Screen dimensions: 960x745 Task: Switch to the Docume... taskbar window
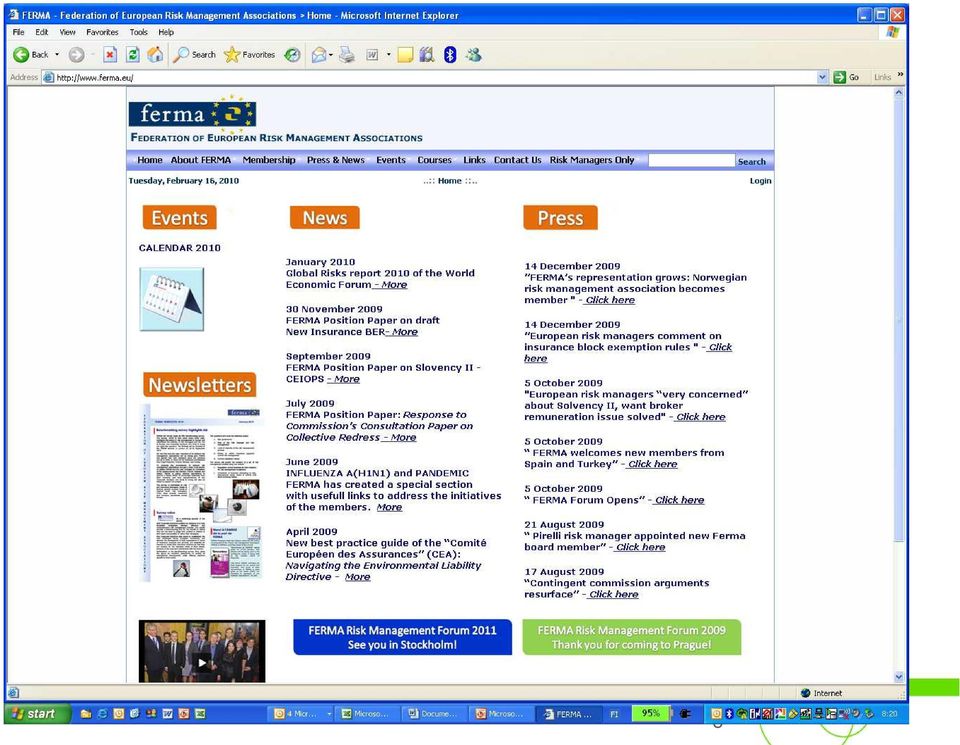pyautogui.click(x=433, y=714)
